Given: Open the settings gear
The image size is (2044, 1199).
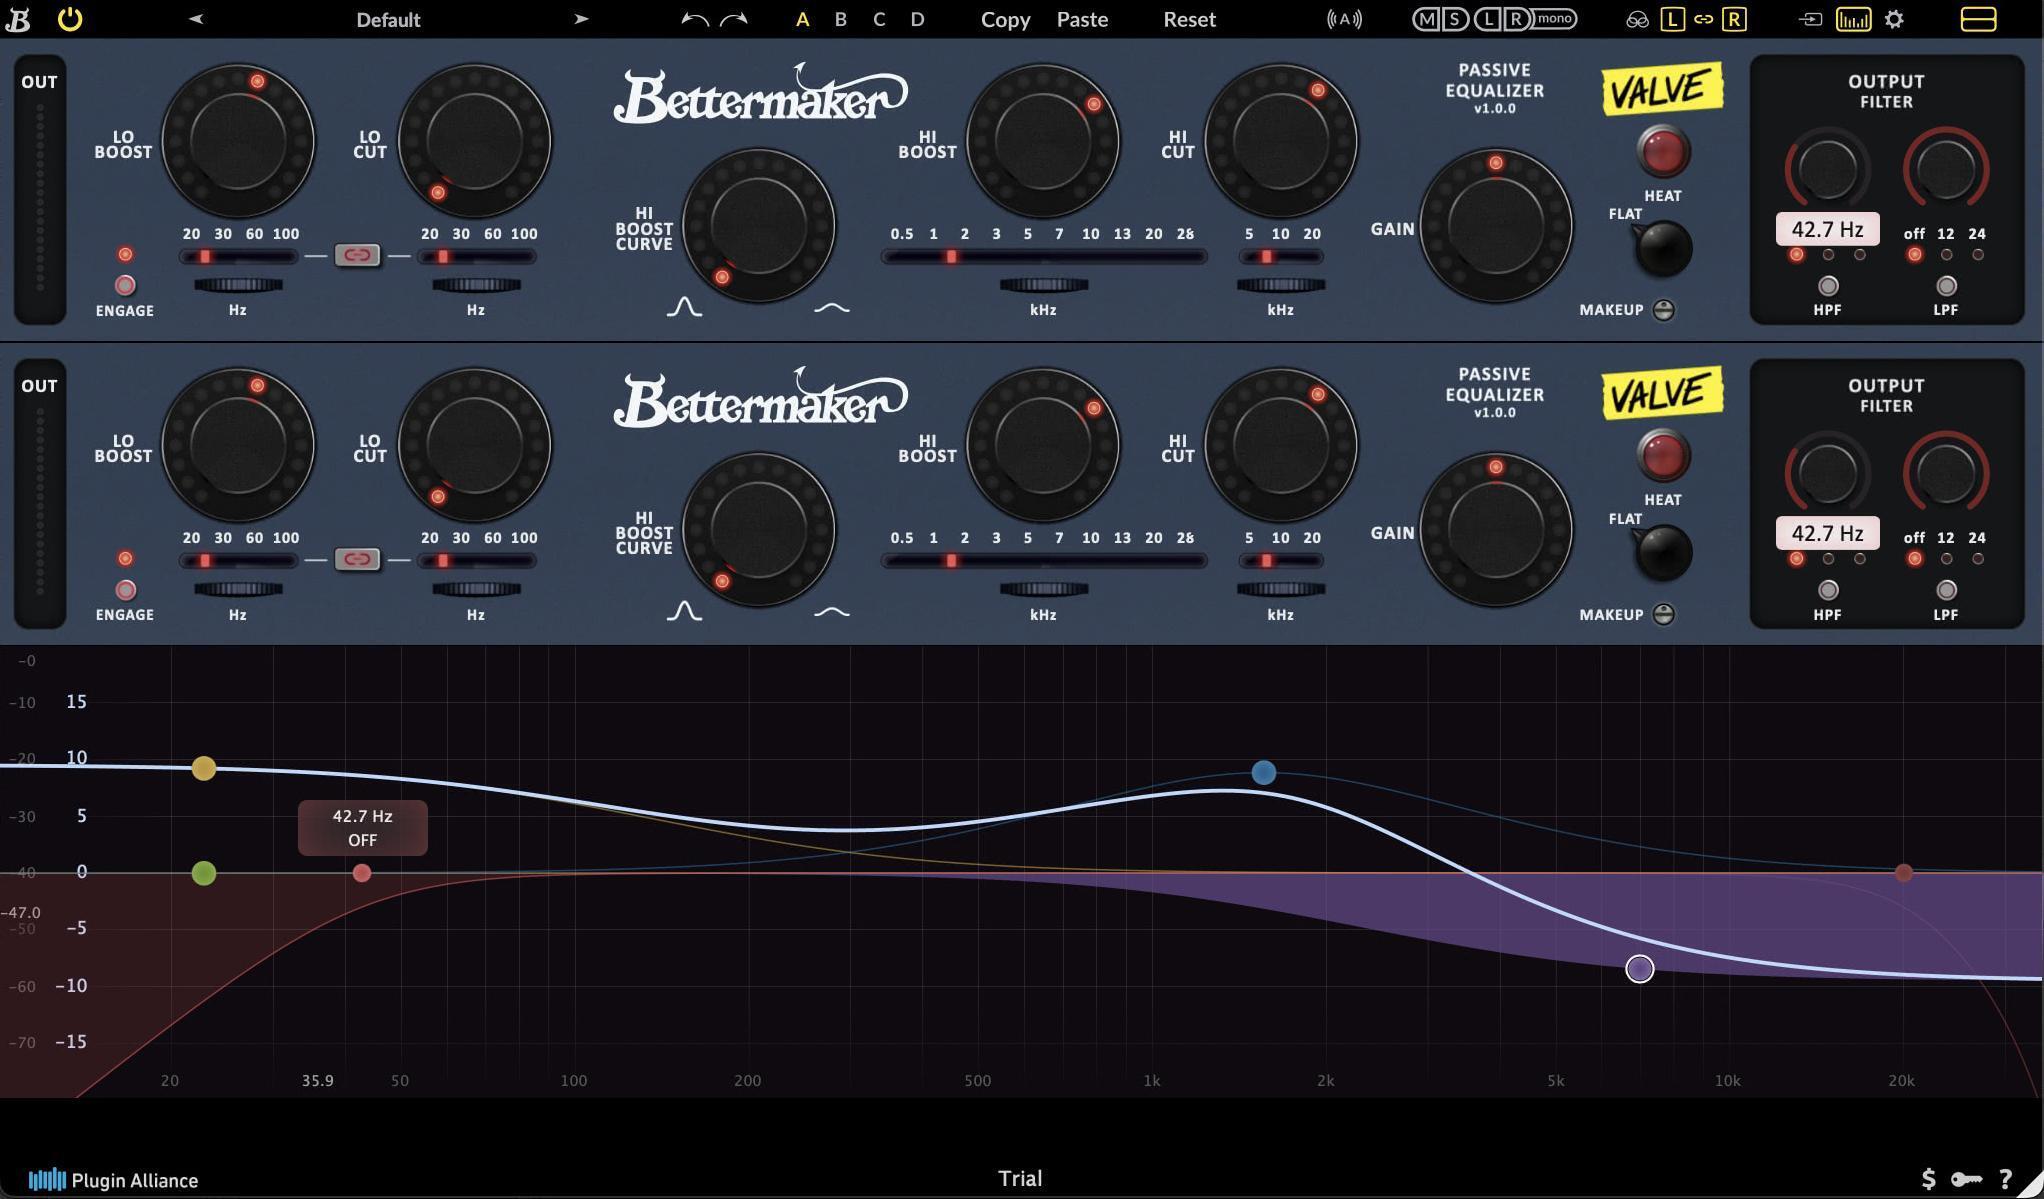Looking at the screenshot, I should pyautogui.click(x=1894, y=19).
